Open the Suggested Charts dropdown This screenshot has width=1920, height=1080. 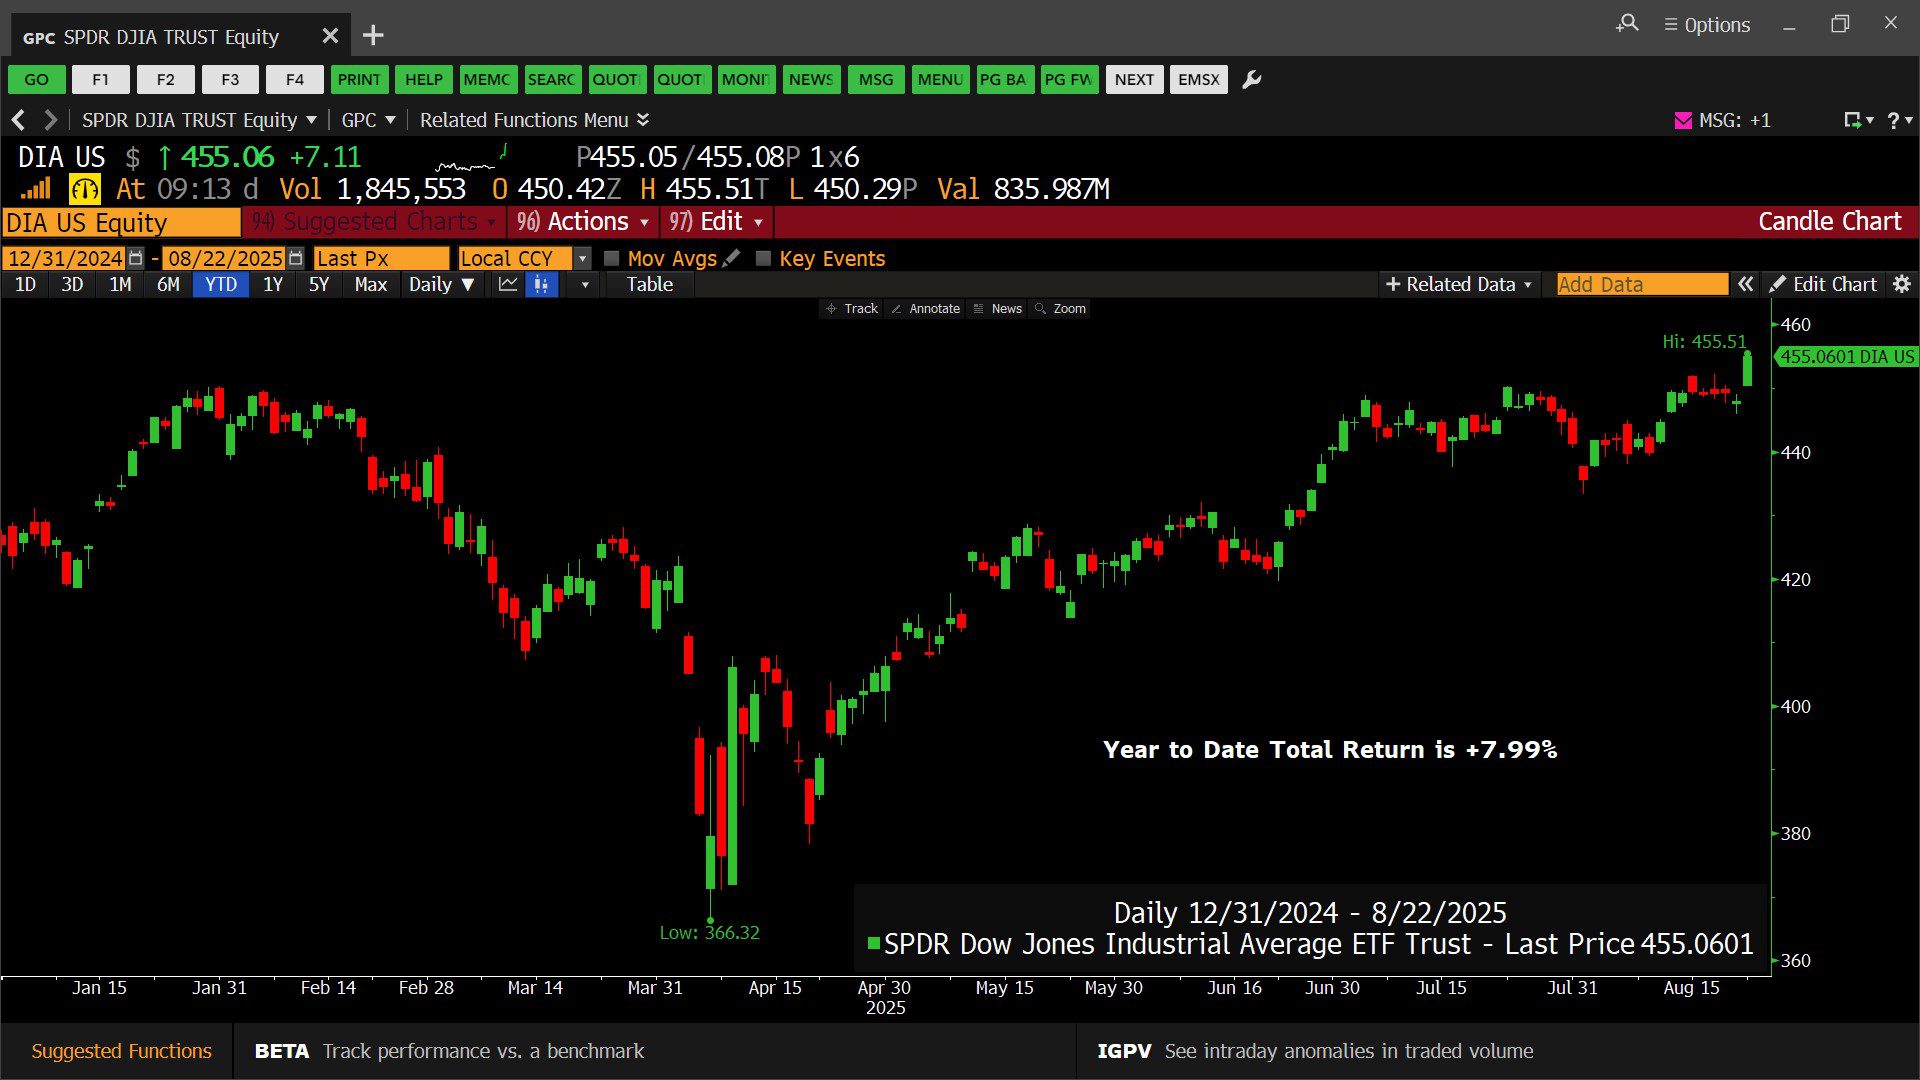[x=374, y=222]
